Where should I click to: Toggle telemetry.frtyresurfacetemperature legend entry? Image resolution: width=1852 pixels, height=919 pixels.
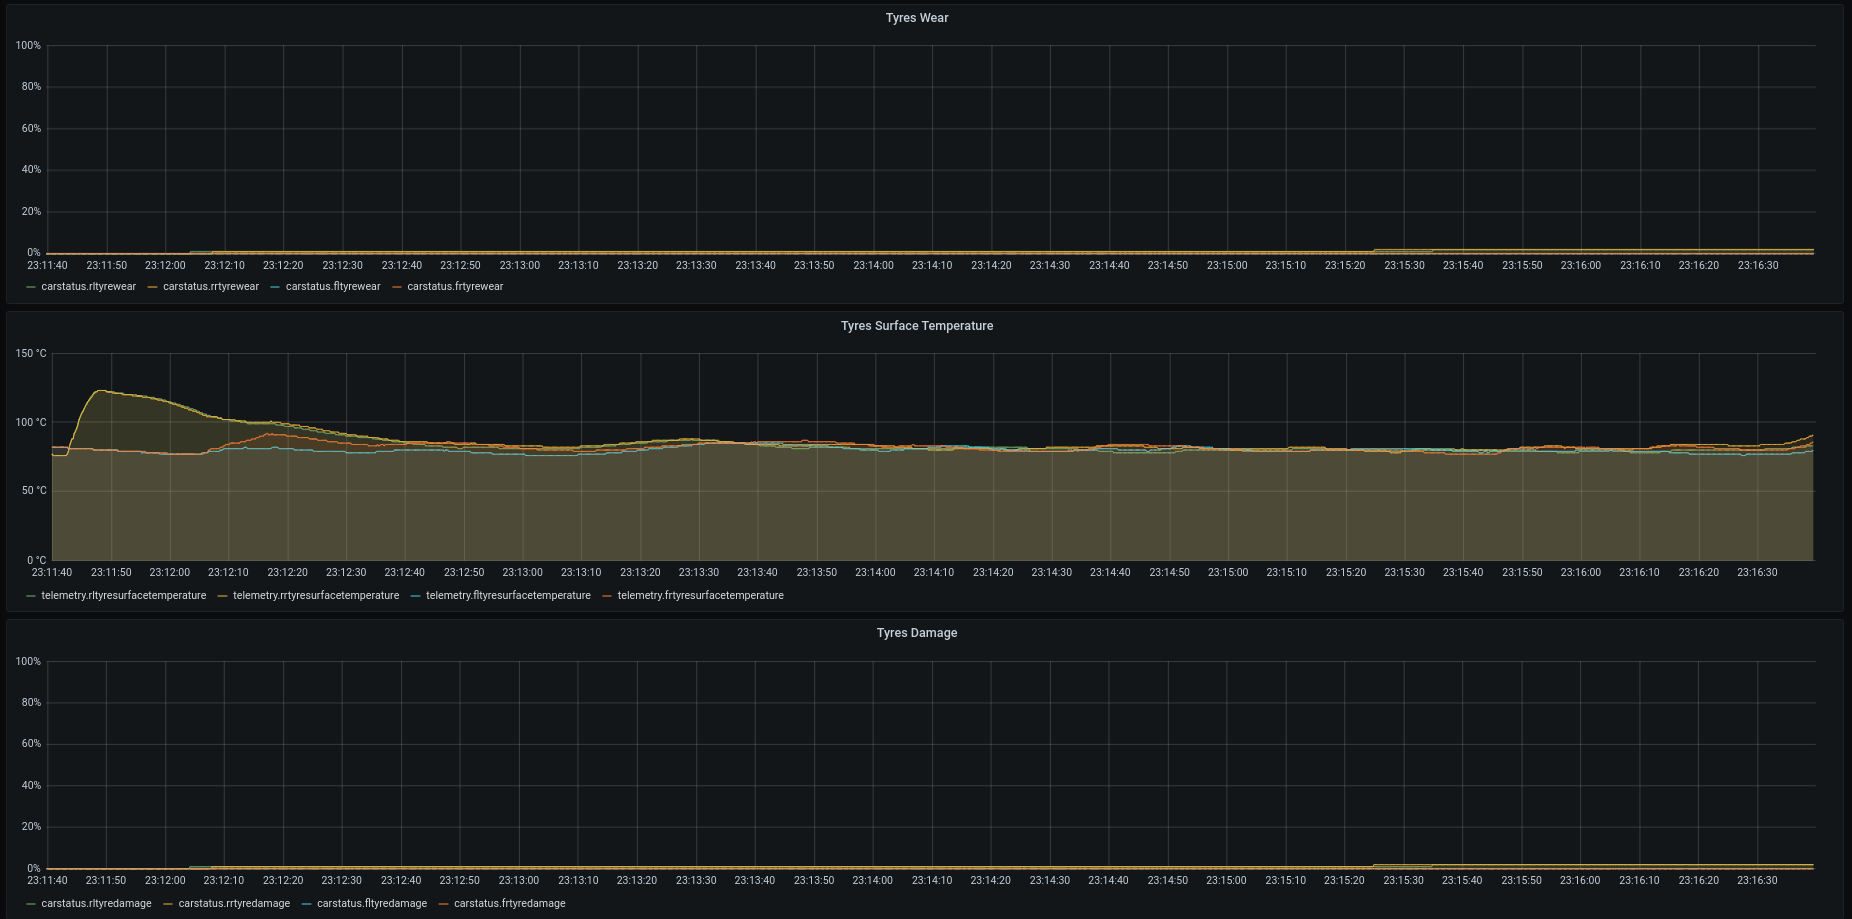pyautogui.click(x=701, y=596)
